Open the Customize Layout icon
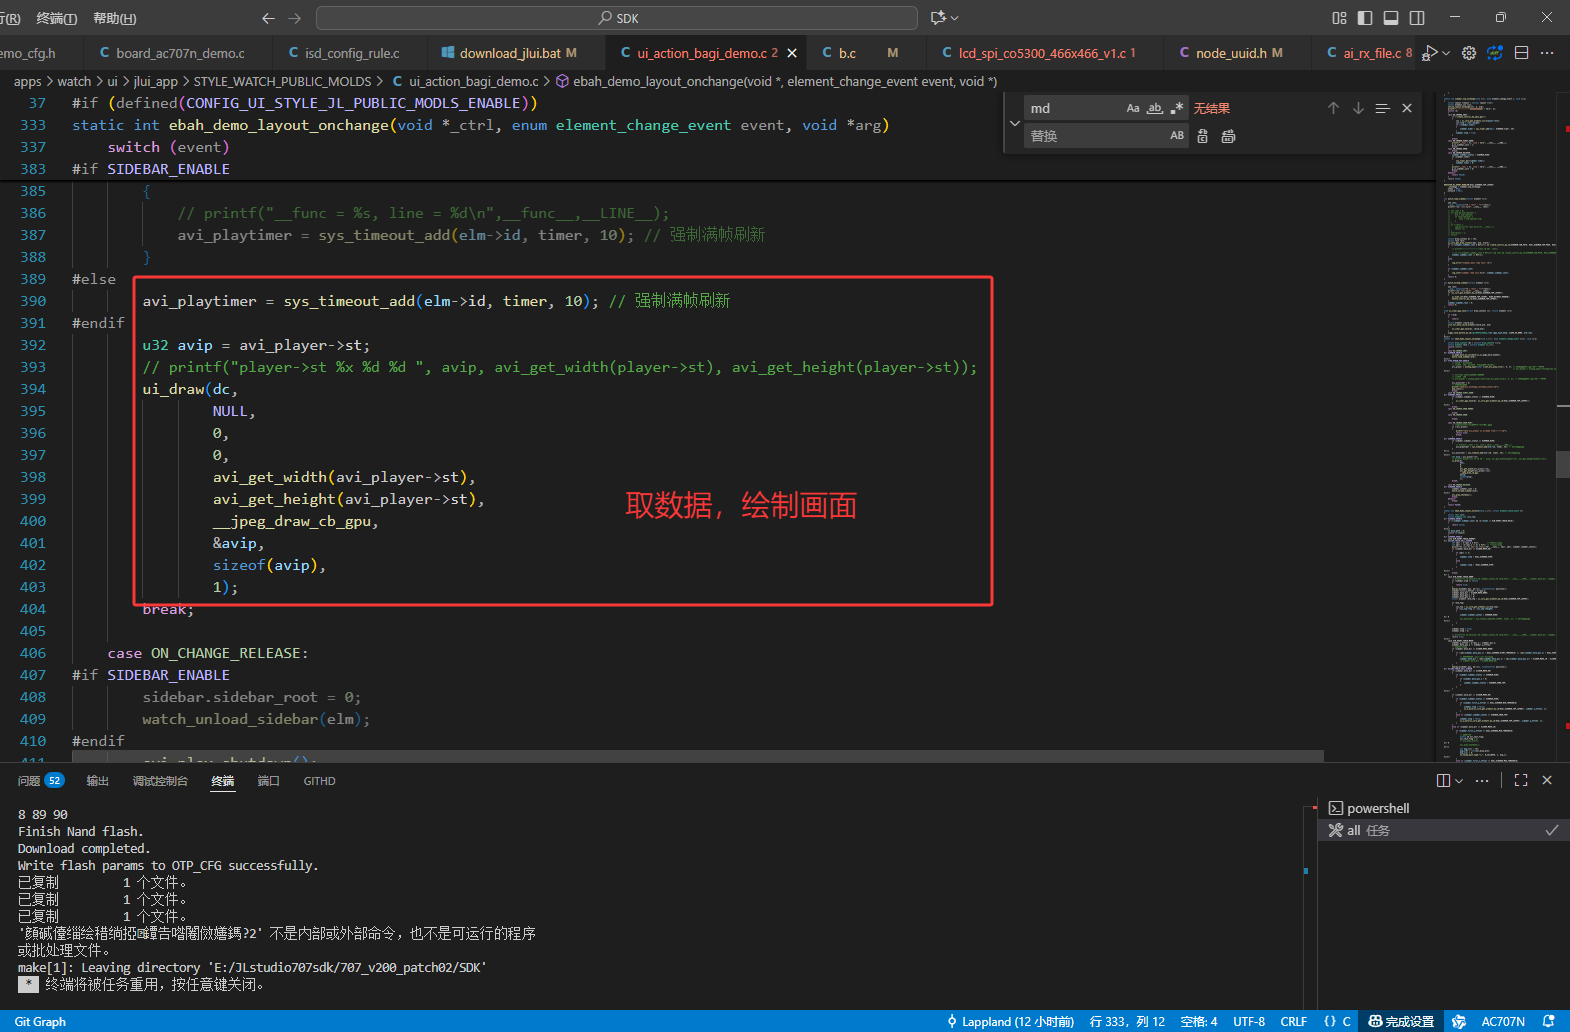Viewport: 1570px width, 1032px height. click(1339, 18)
